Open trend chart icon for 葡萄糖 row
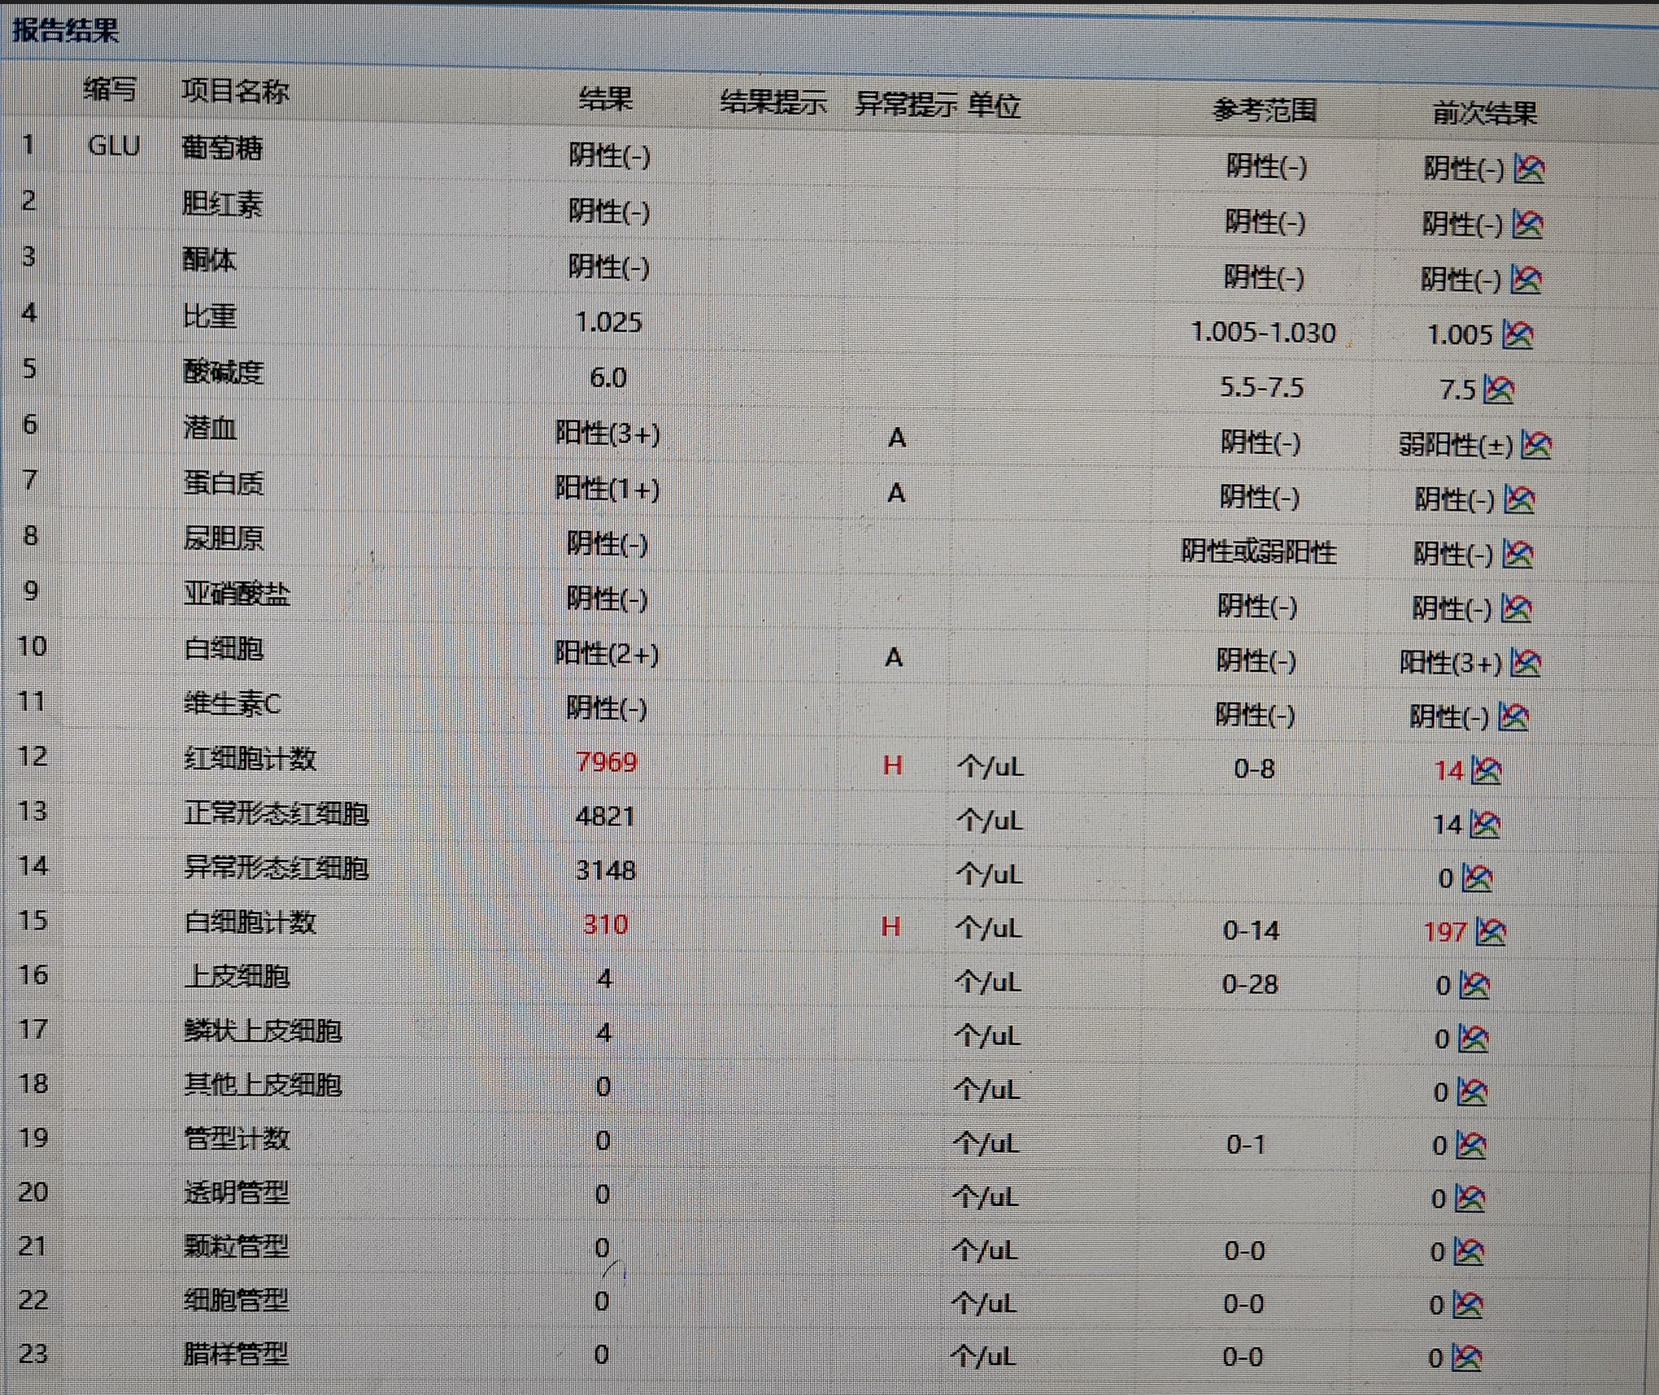 point(1529,169)
